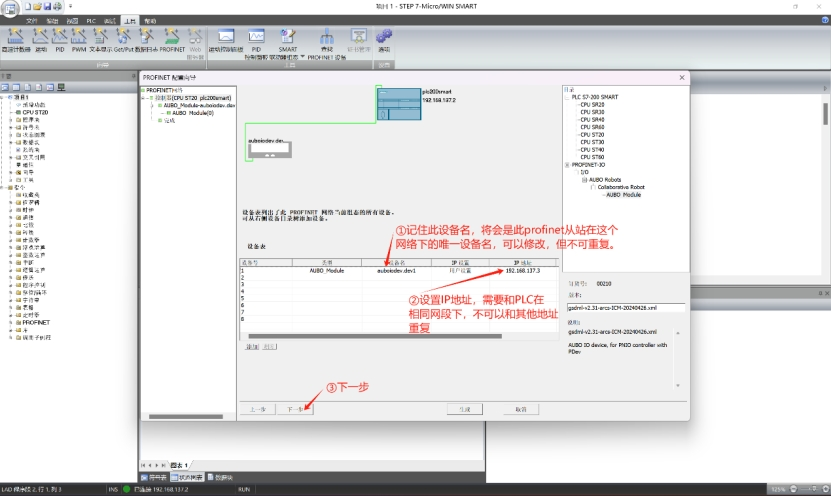
Task: Open the PWM wizard tool
Action: click(x=79, y=39)
